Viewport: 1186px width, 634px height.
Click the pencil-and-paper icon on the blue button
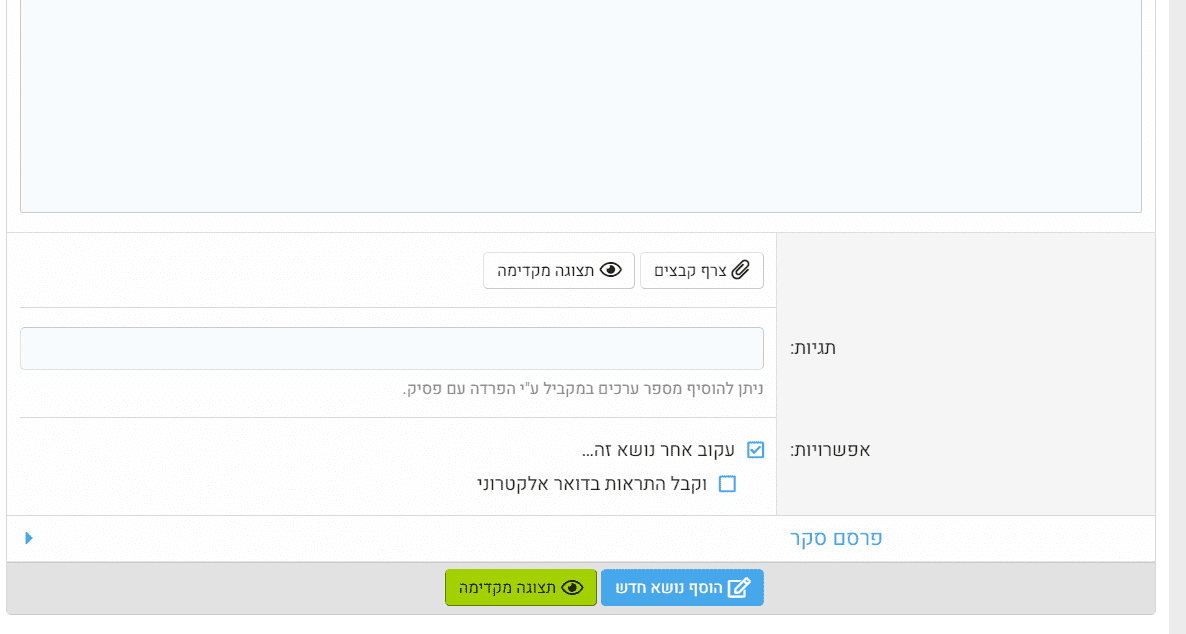pos(739,588)
